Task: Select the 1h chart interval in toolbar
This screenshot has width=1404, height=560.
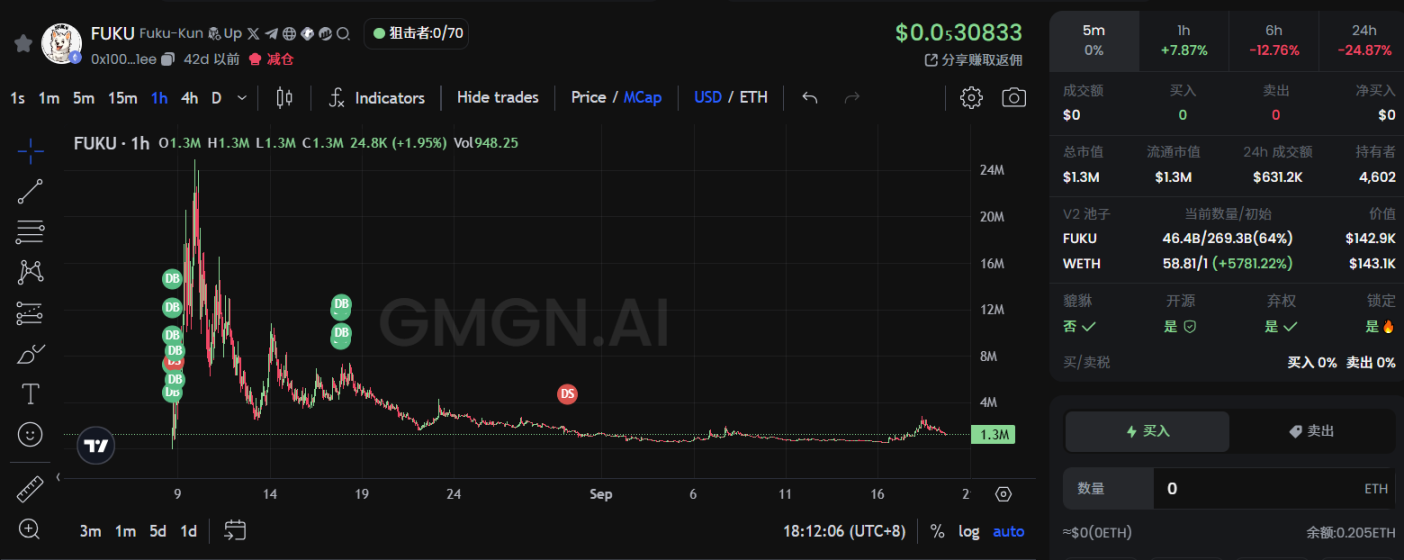Action: click(x=159, y=97)
